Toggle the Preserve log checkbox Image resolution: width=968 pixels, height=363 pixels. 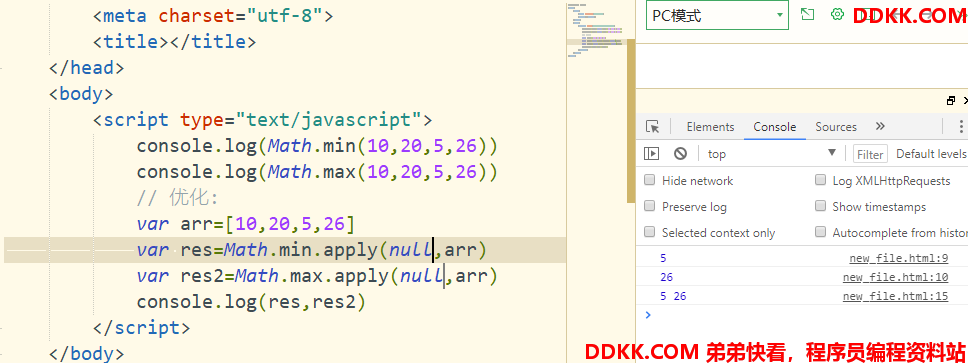pos(649,206)
